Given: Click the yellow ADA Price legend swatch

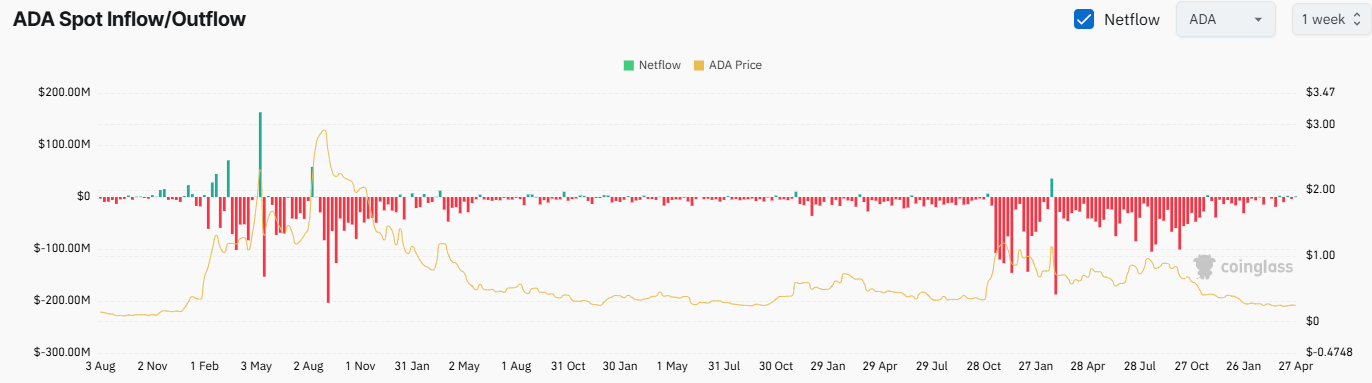Looking at the screenshot, I should (699, 65).
